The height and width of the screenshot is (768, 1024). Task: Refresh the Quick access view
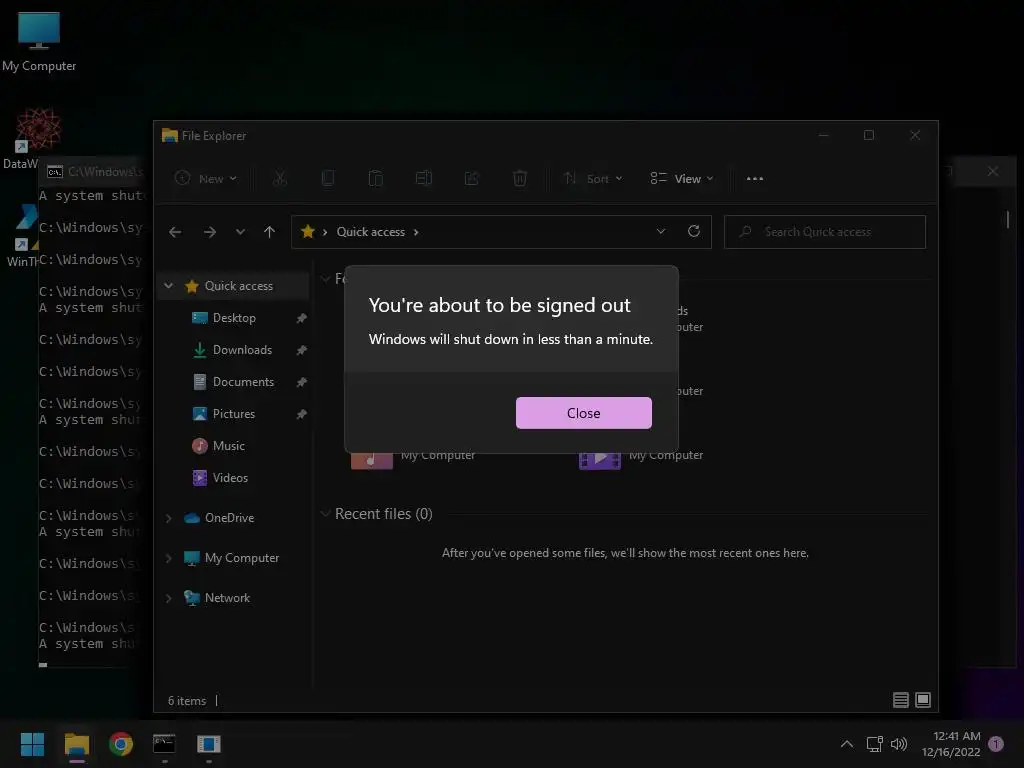tap(694, 231)
